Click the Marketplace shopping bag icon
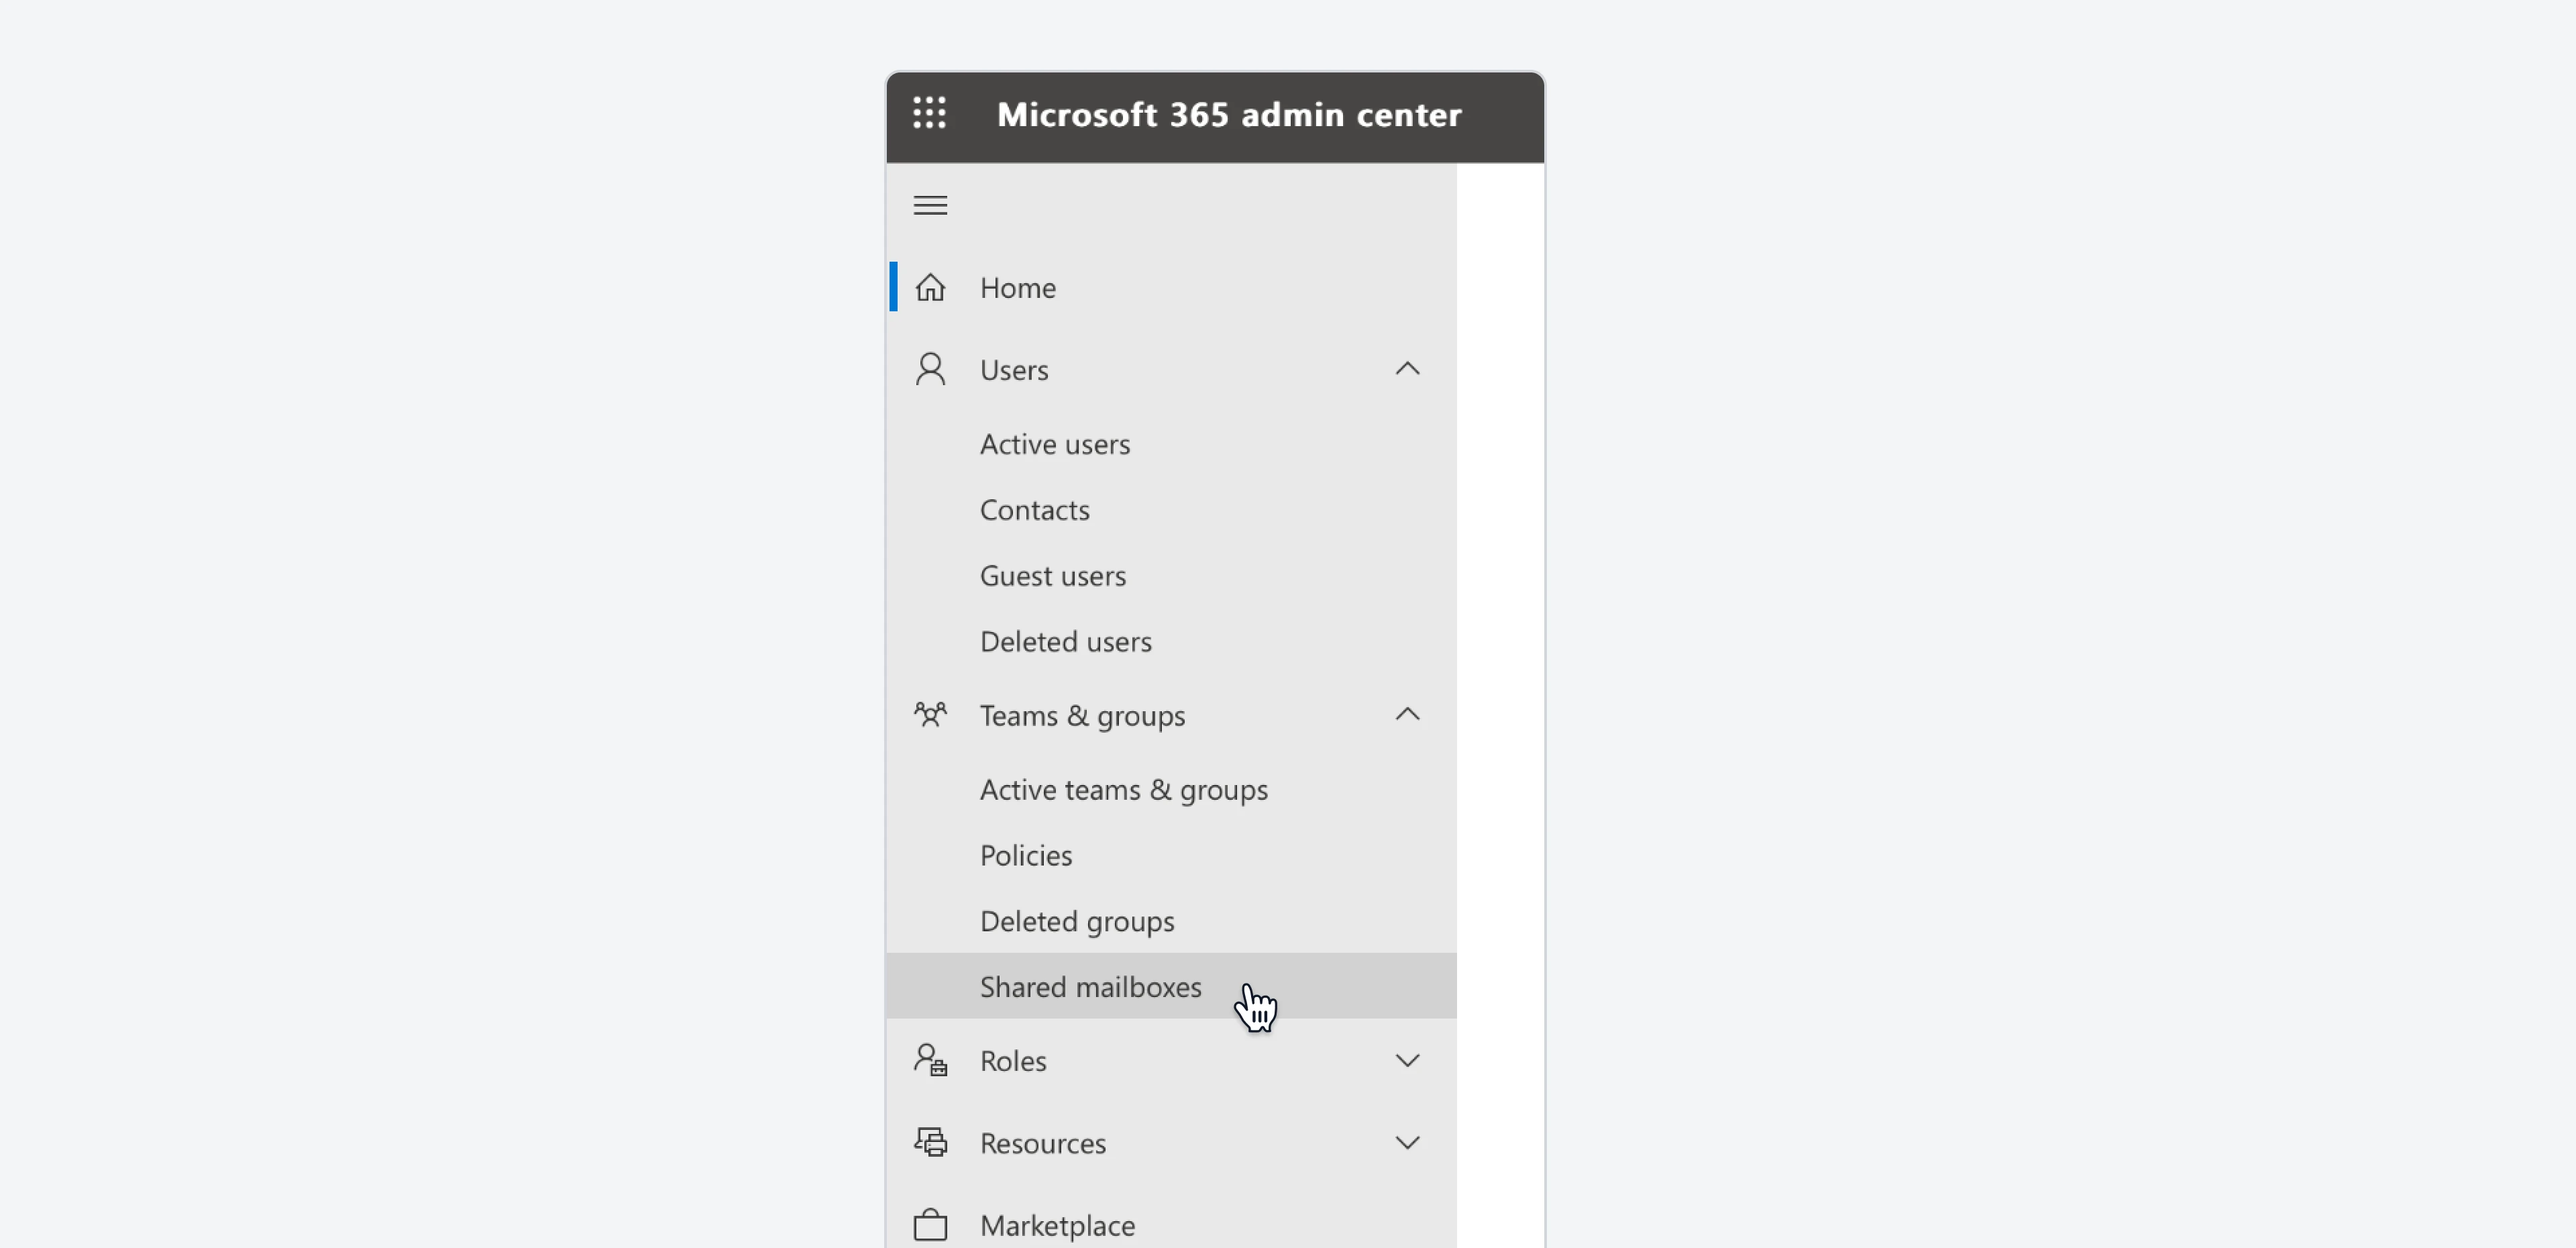This screenshot has width=2576, height=1248. (x=930, y=1225)
